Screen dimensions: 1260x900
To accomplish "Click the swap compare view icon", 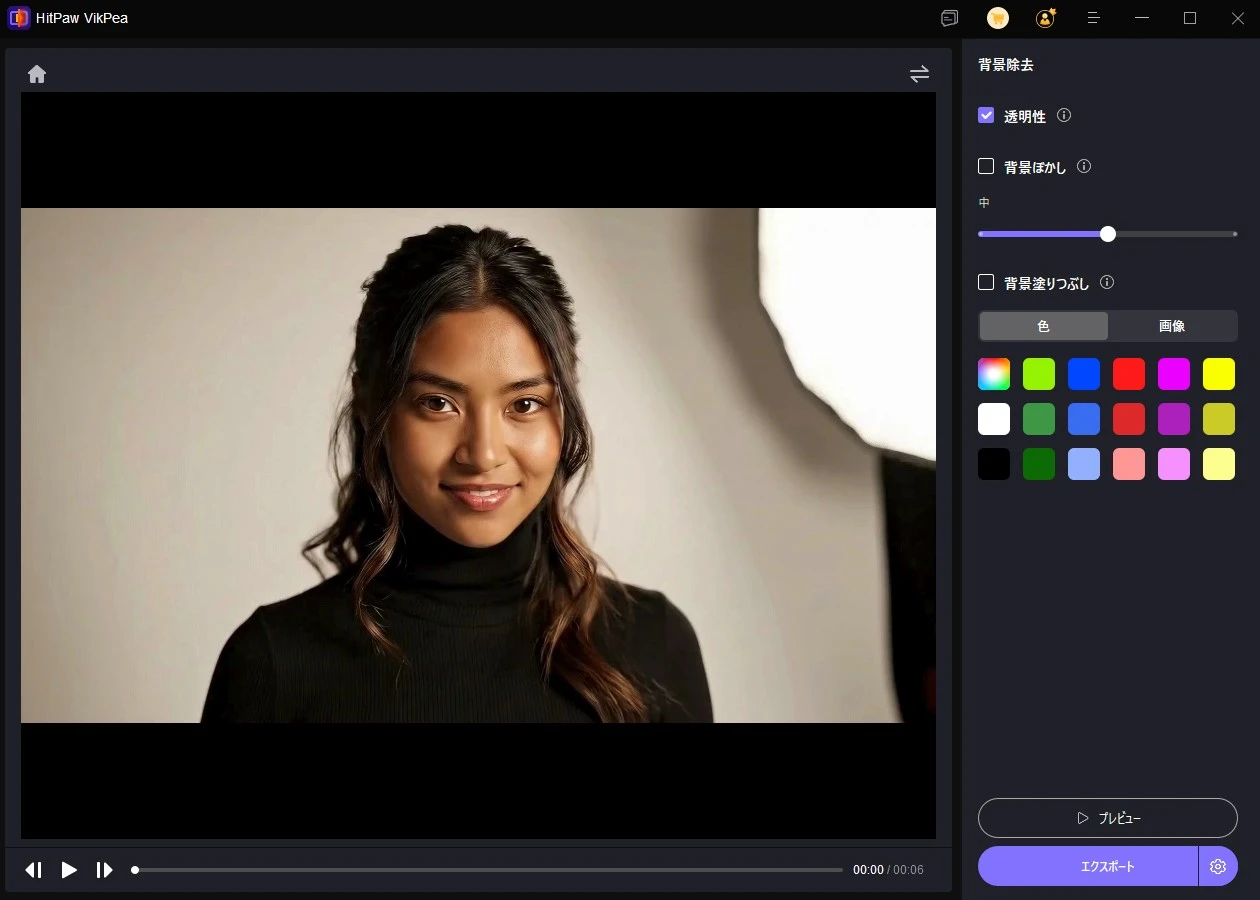I will 919,74.
